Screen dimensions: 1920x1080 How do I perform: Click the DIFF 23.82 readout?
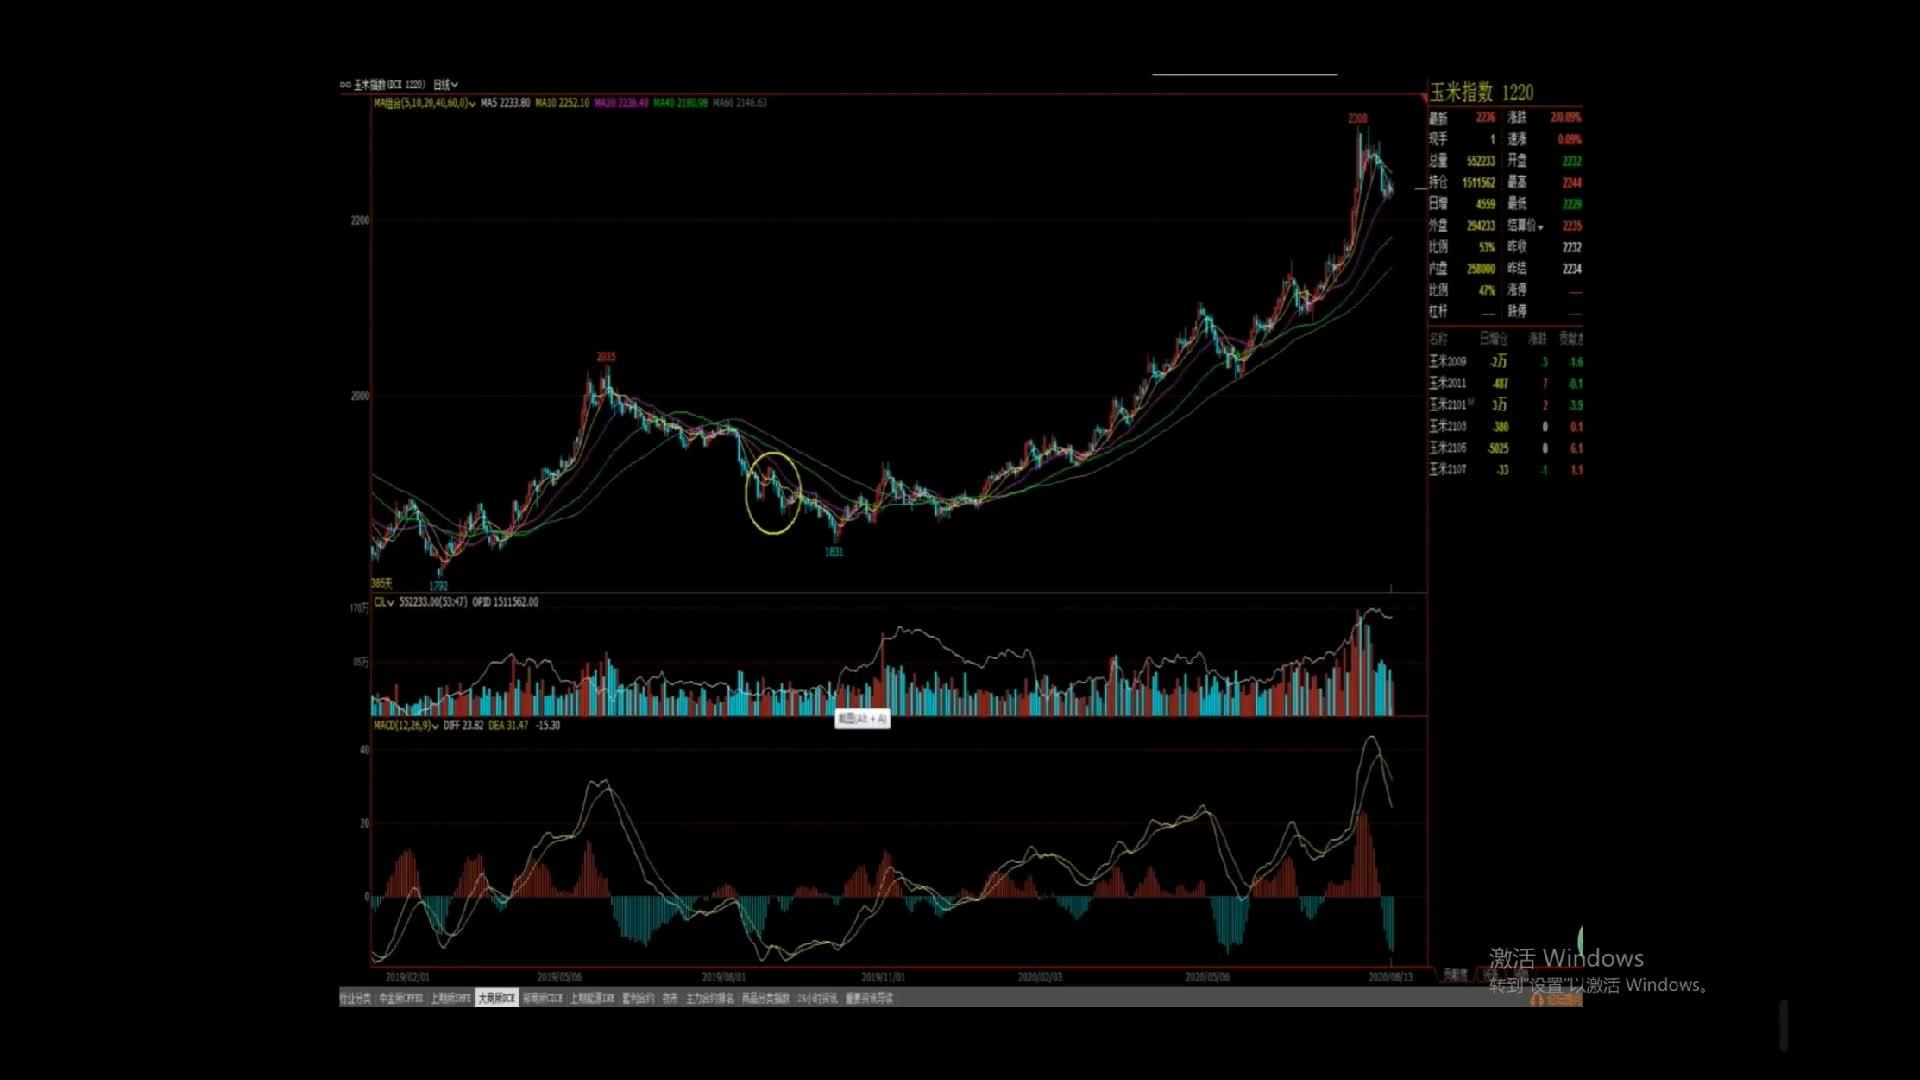(x=463, y=725)
